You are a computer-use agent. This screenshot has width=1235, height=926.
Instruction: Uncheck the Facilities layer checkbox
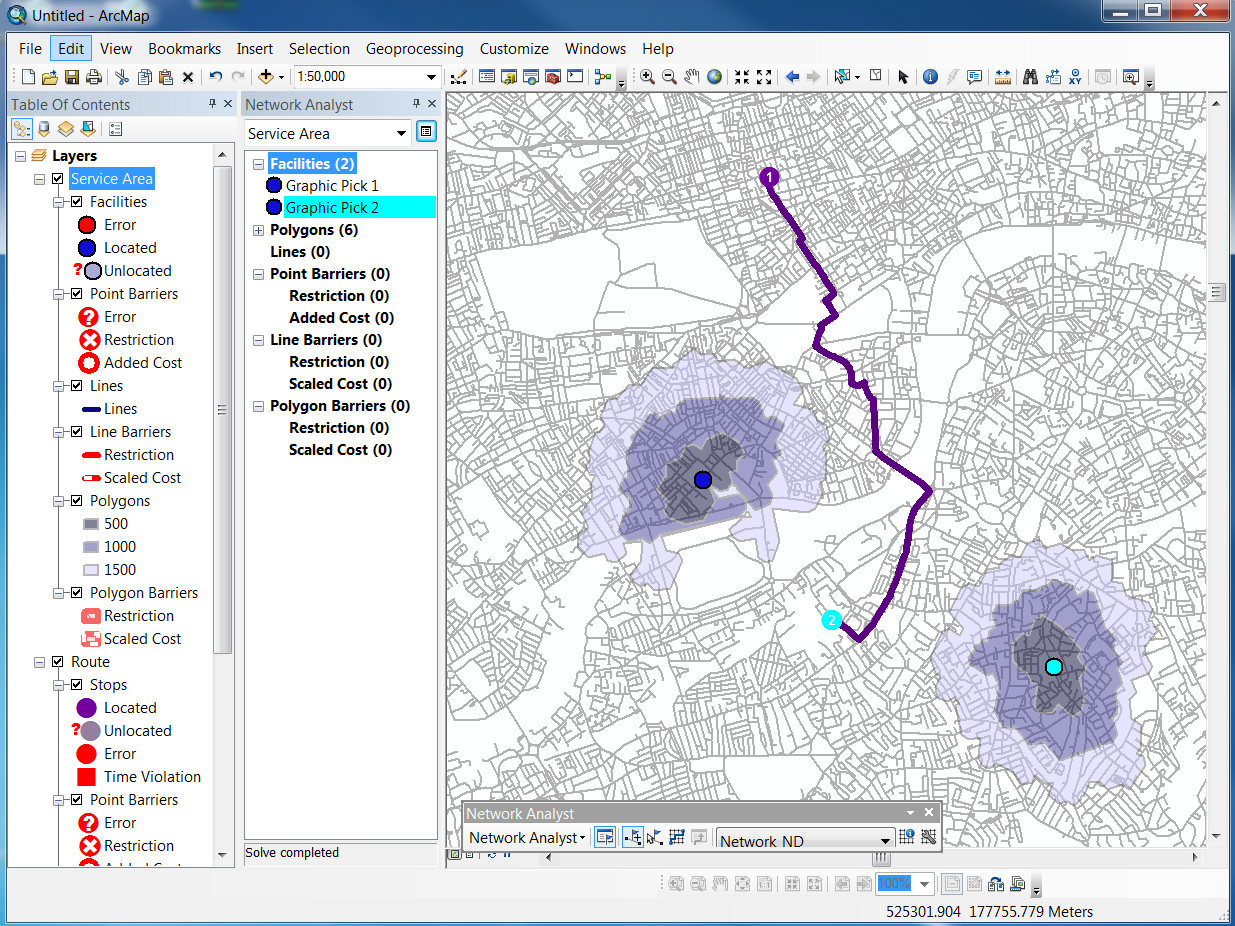pyautogui.click(x=77, y=202)
